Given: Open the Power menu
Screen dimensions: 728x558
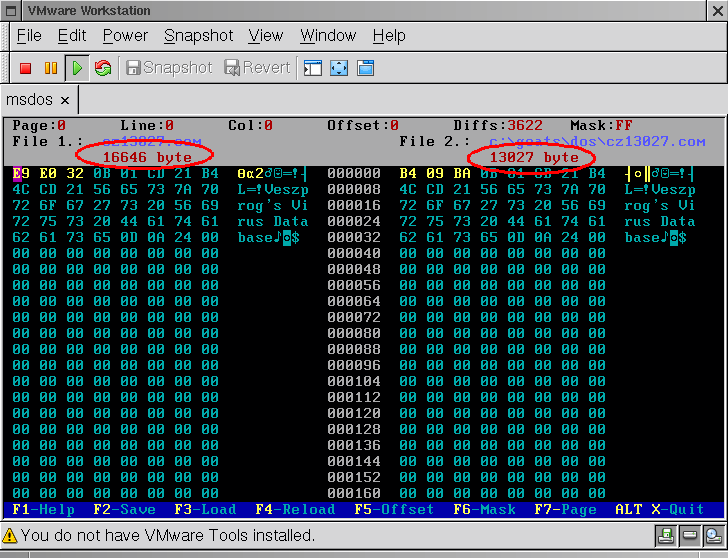Looking at the screenshot, I should tap(125, 36).
